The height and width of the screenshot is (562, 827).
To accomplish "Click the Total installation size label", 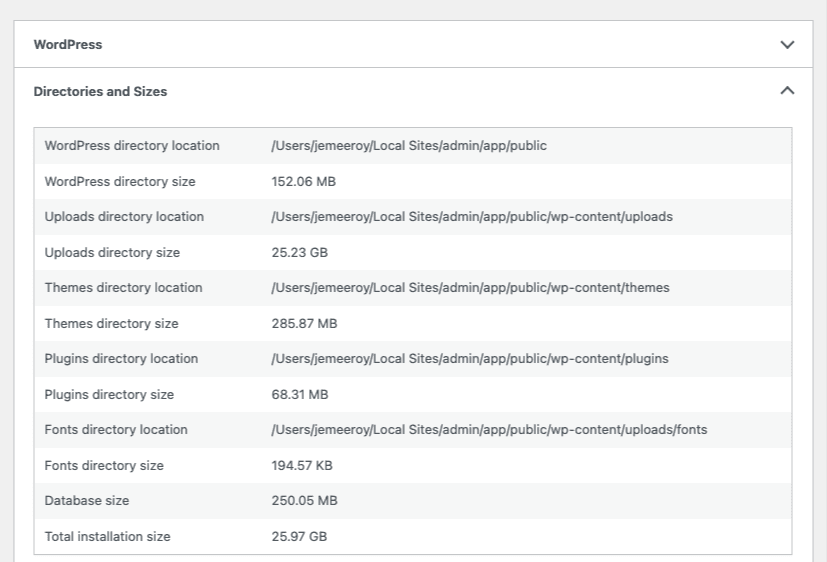I will (x=108, y=537).
